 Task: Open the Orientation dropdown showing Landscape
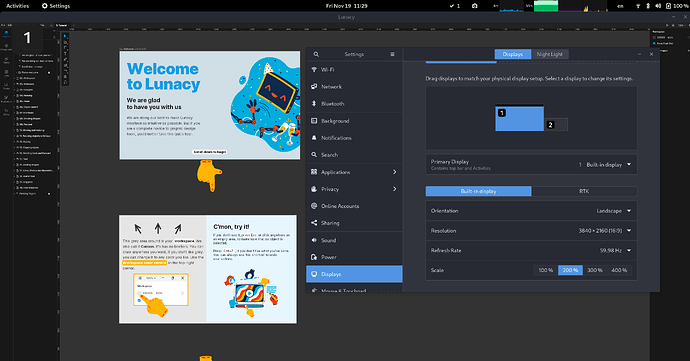point(531,210)
